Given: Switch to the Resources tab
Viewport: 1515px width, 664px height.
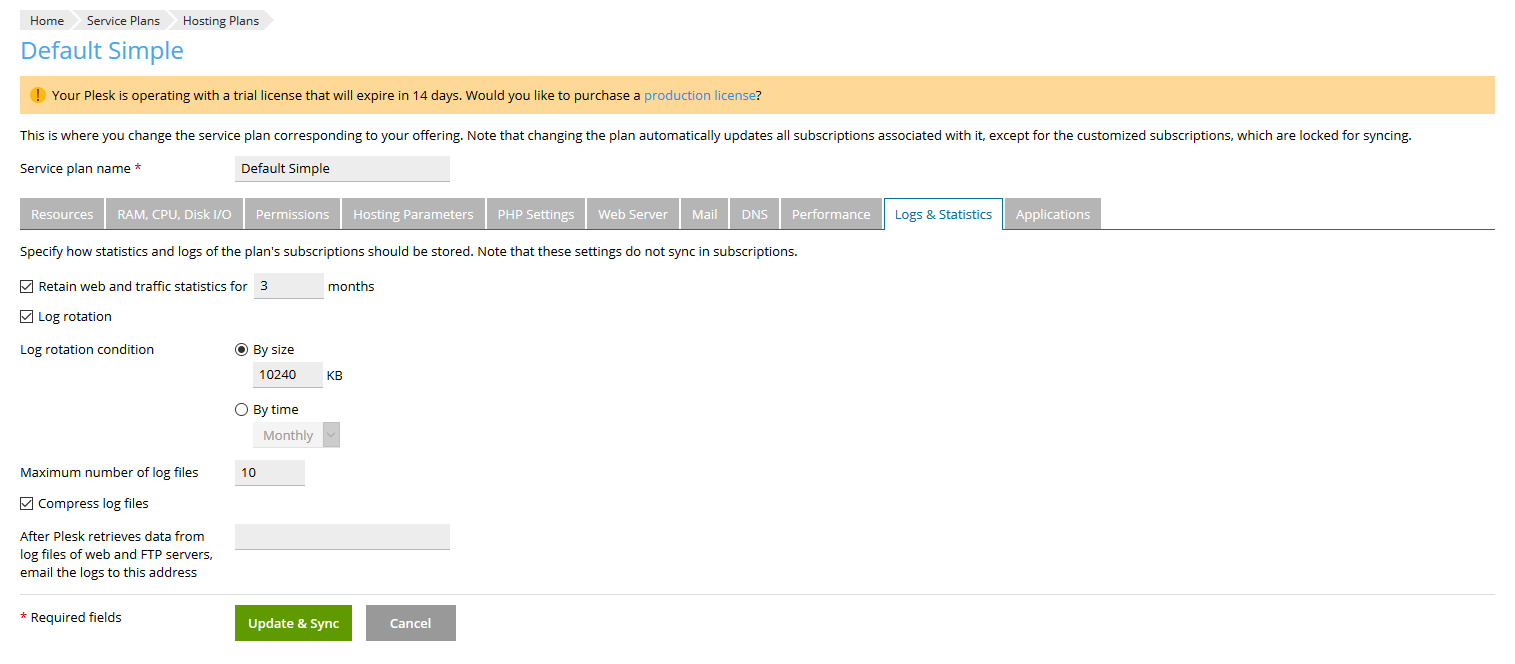Looking at the screenshot, I should (x=62, y=214).
